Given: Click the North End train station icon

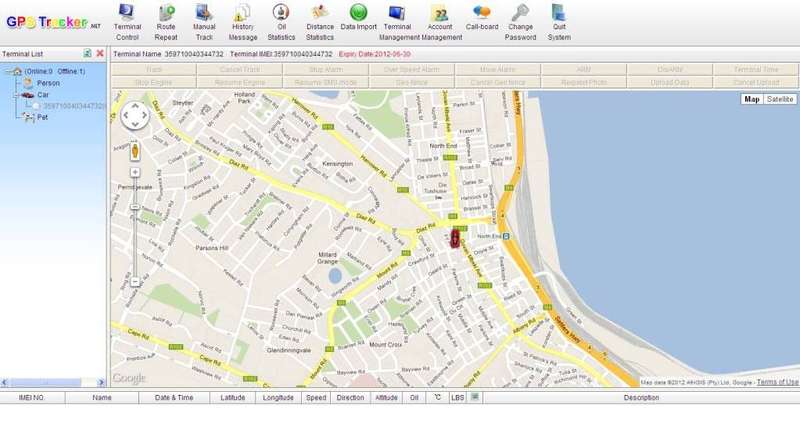Looking at the screenshot, I should (506, 236).
